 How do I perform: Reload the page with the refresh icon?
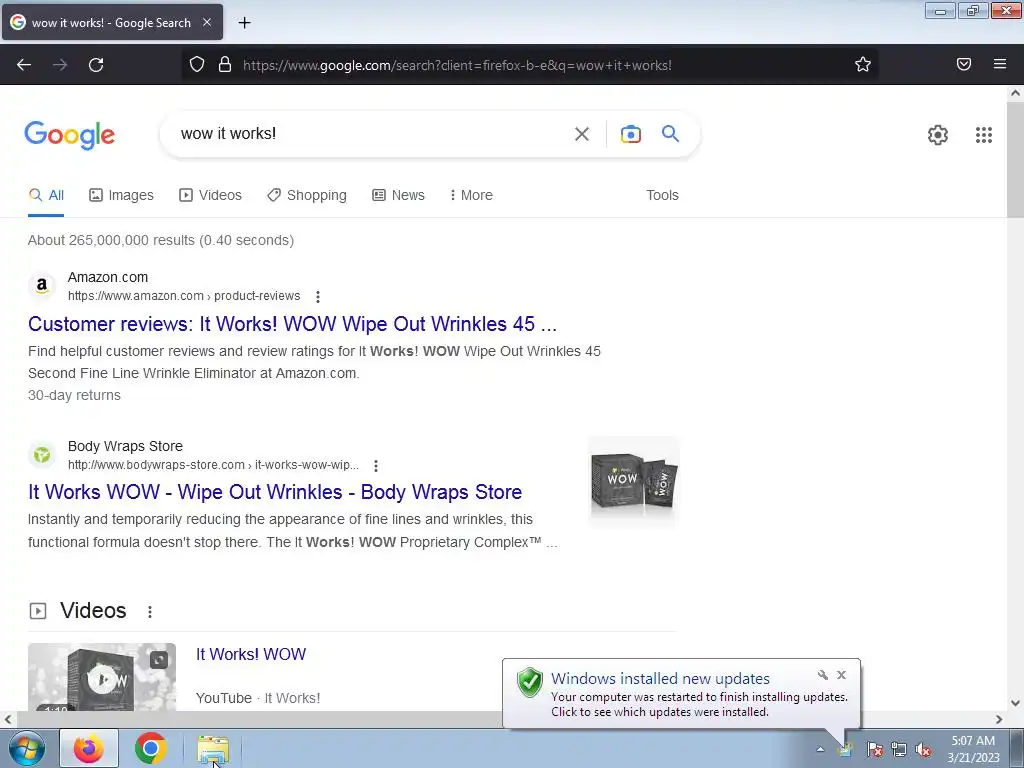coord(96,65)
